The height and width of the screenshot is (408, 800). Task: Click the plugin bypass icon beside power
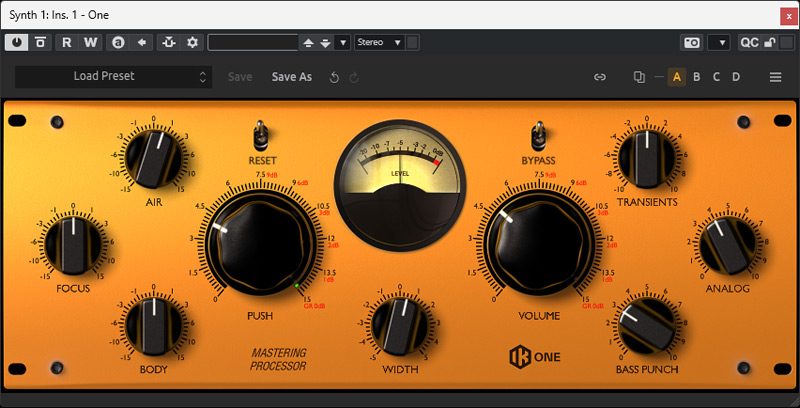pyautogui.click(x=39, y=42)
